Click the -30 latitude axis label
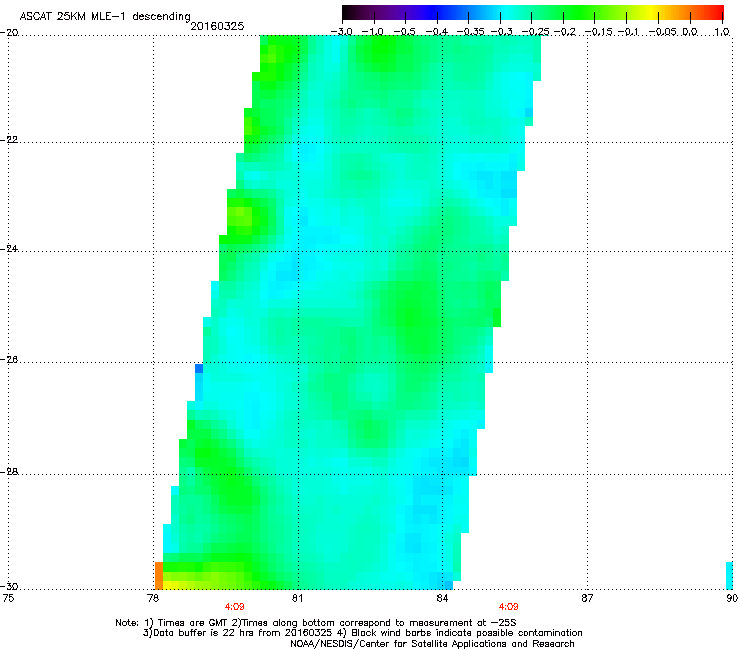Viewport: 740px width, 650px height. click(9, 586)
